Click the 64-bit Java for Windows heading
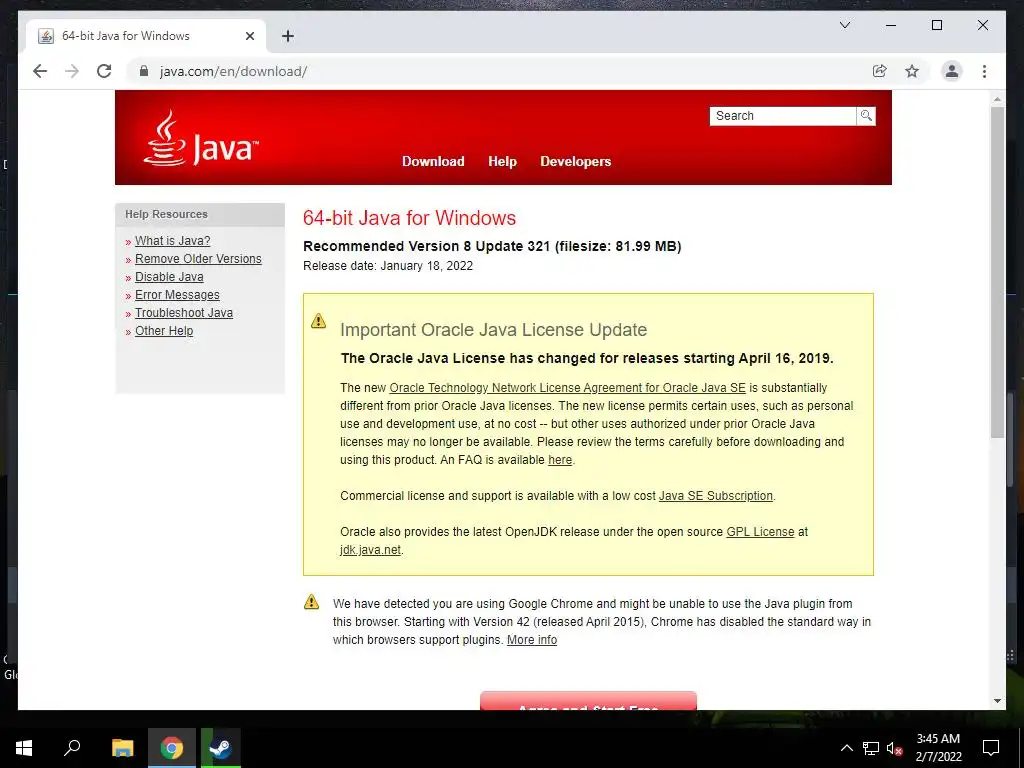The height and width of the screenshot is (768, 1024). [409, 217]
